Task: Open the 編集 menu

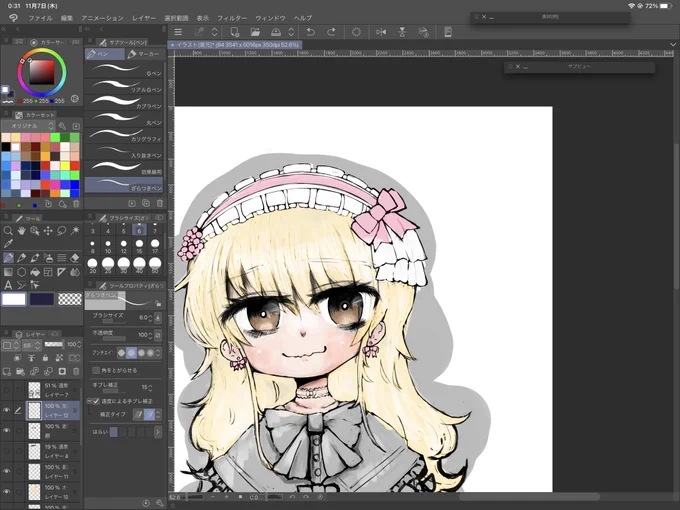Action: (67, 18)
